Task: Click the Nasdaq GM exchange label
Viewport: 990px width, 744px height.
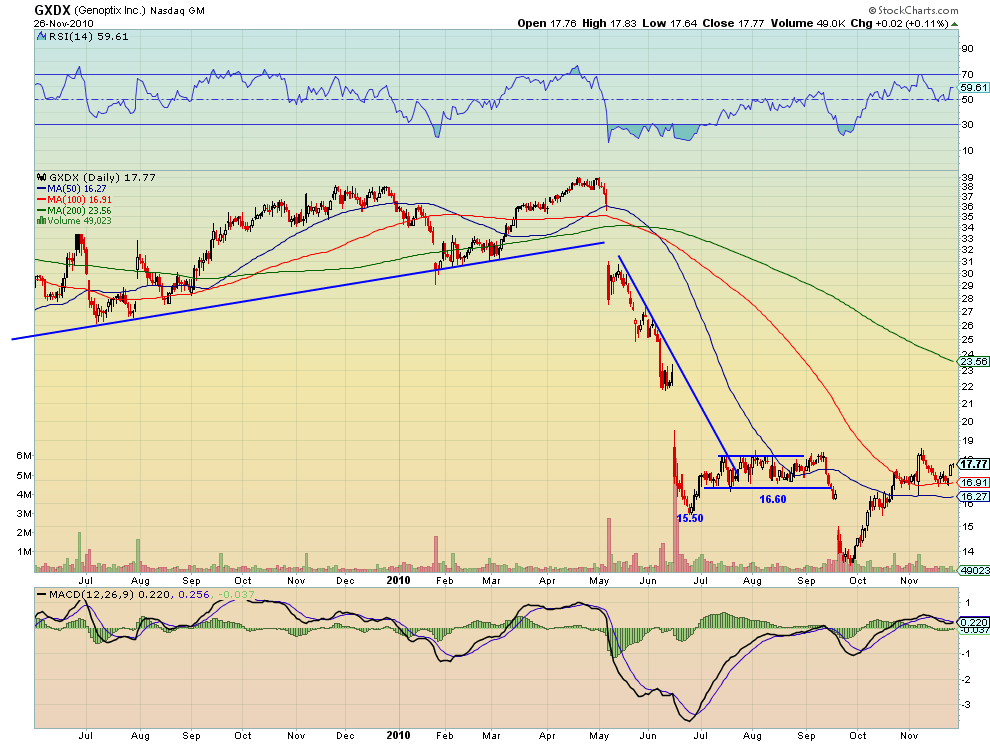Action: 177,11
